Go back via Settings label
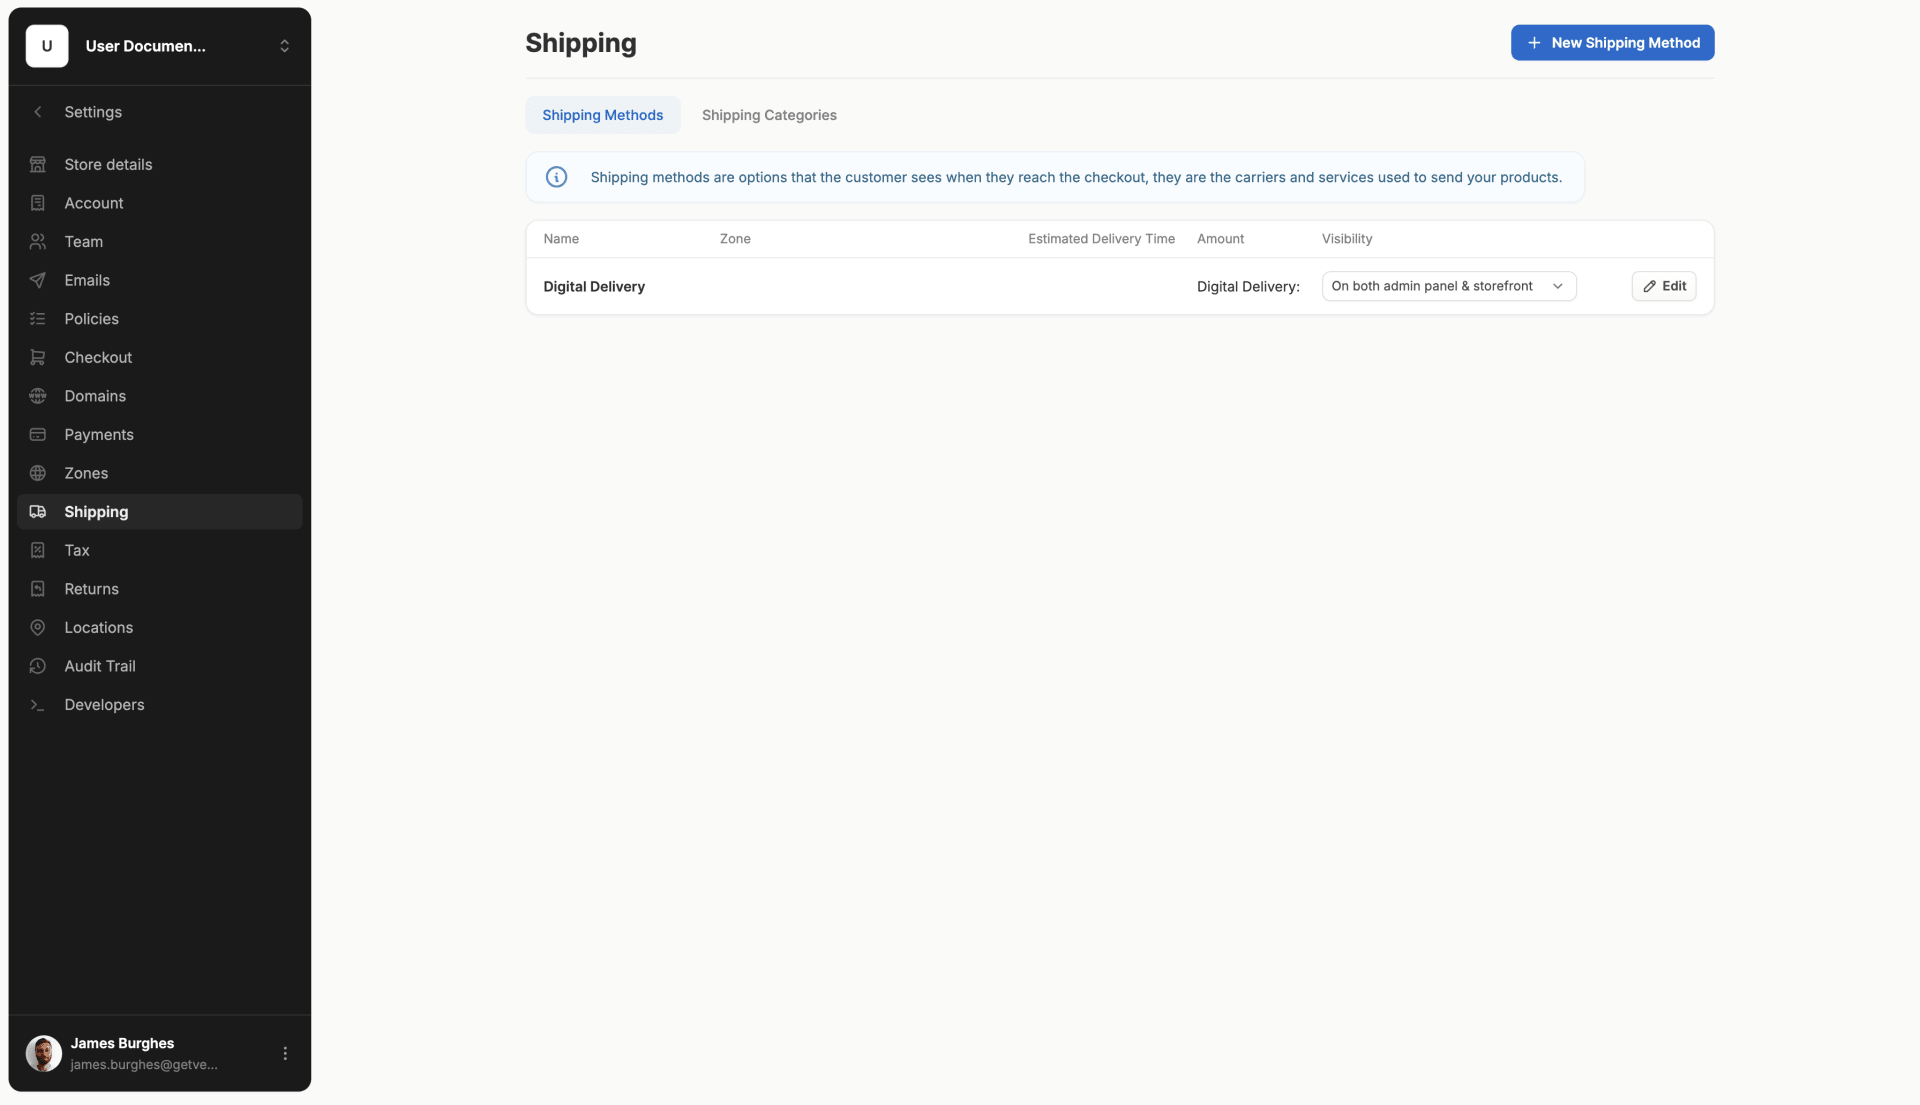This screenshot has width=1920, height=1105. (x=93, y=112)
